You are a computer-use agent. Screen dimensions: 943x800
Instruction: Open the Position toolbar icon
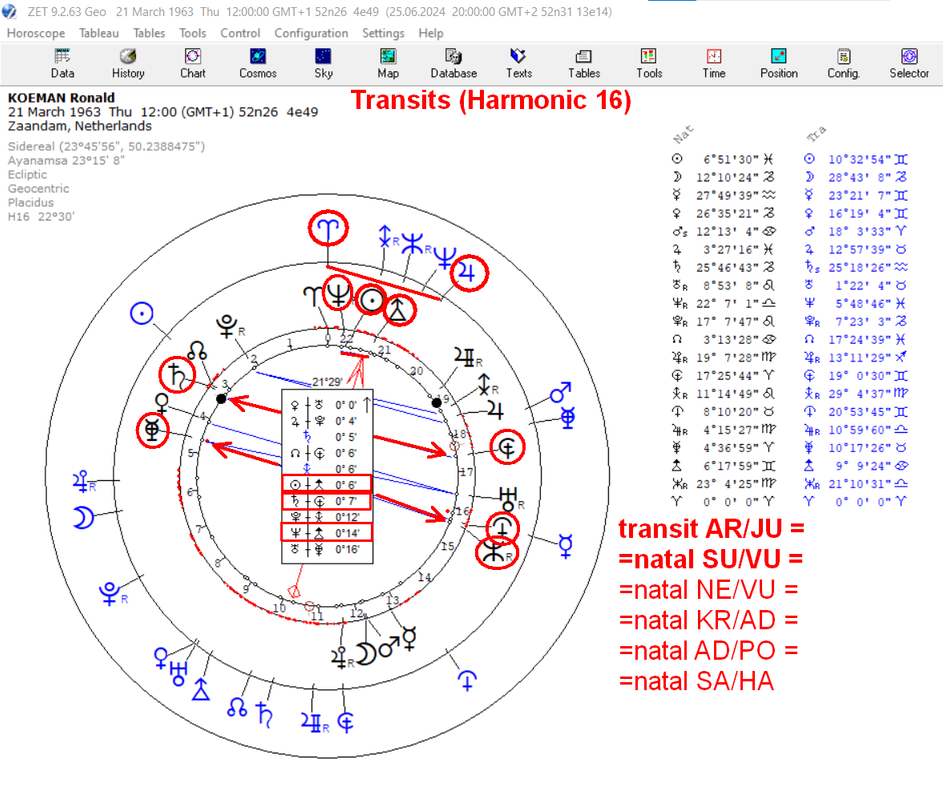click(x=779, y=64)
